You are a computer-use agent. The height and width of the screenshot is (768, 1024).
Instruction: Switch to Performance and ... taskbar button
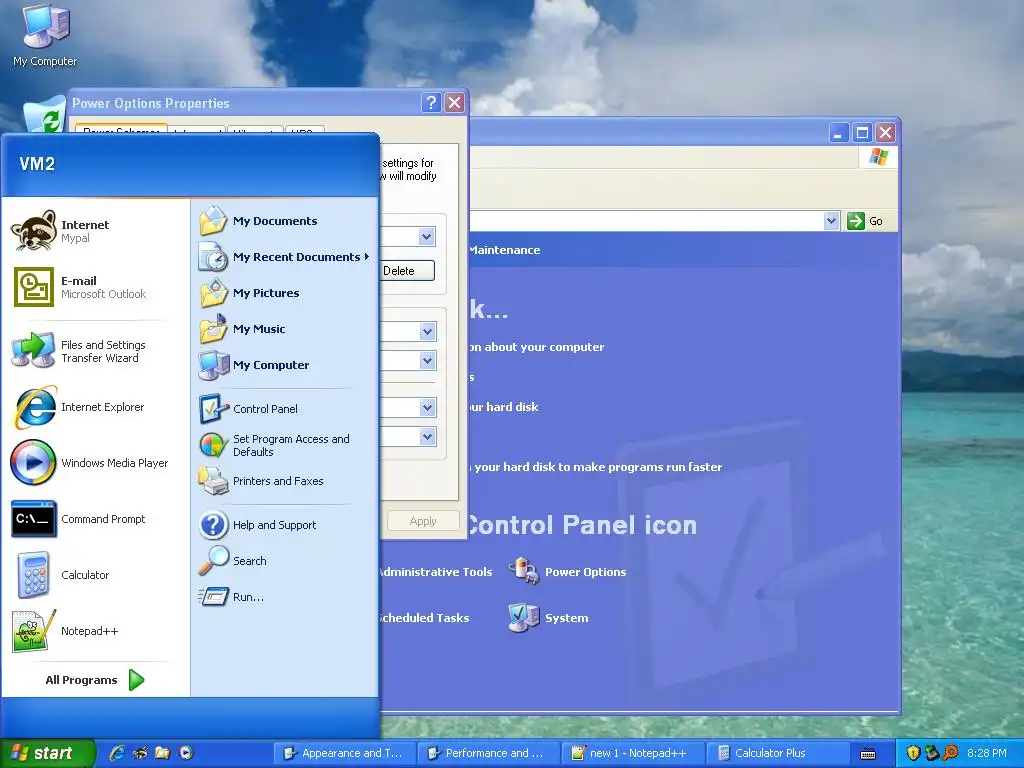coord(487,753)
